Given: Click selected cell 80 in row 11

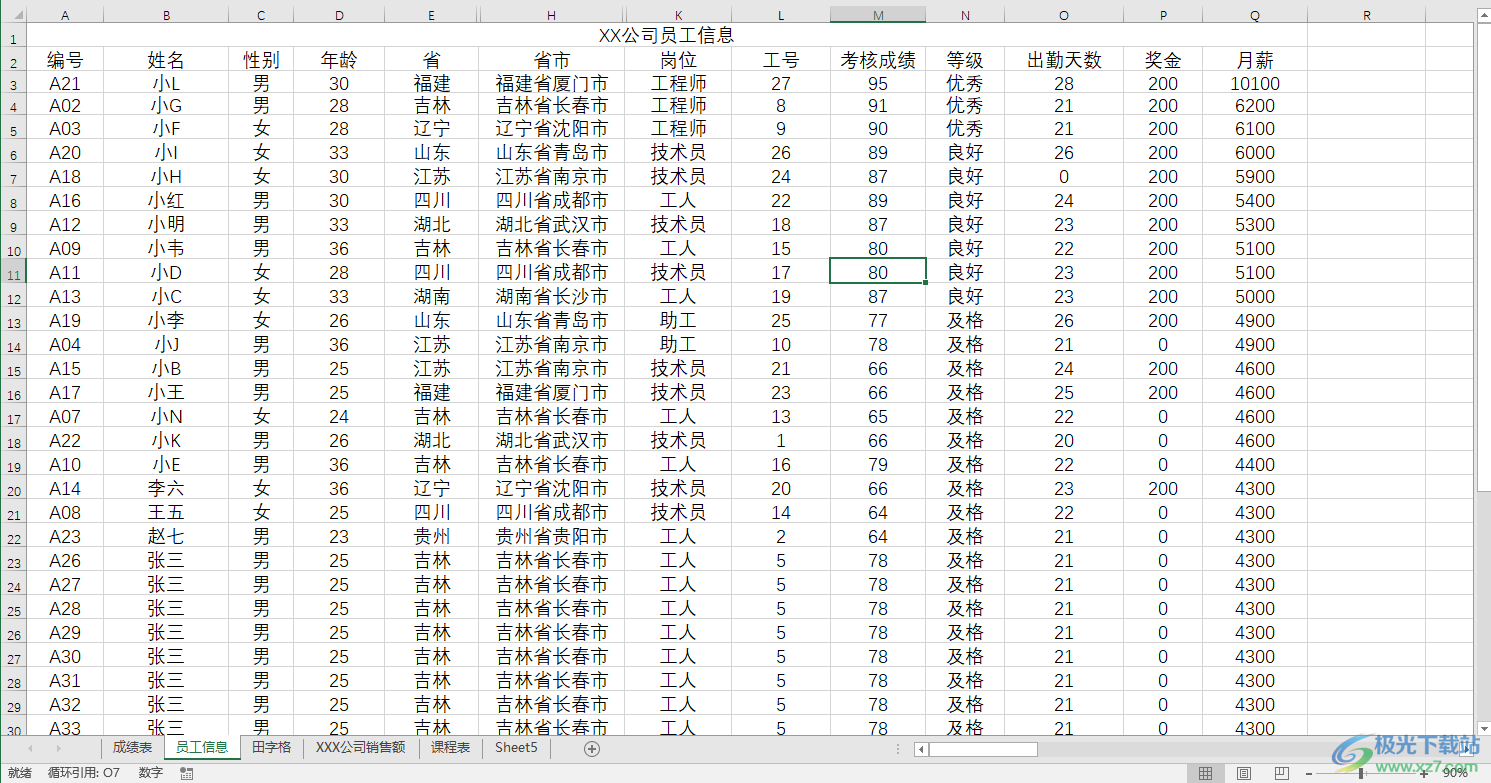Looking at the screenshot, I should coord(878,272).
